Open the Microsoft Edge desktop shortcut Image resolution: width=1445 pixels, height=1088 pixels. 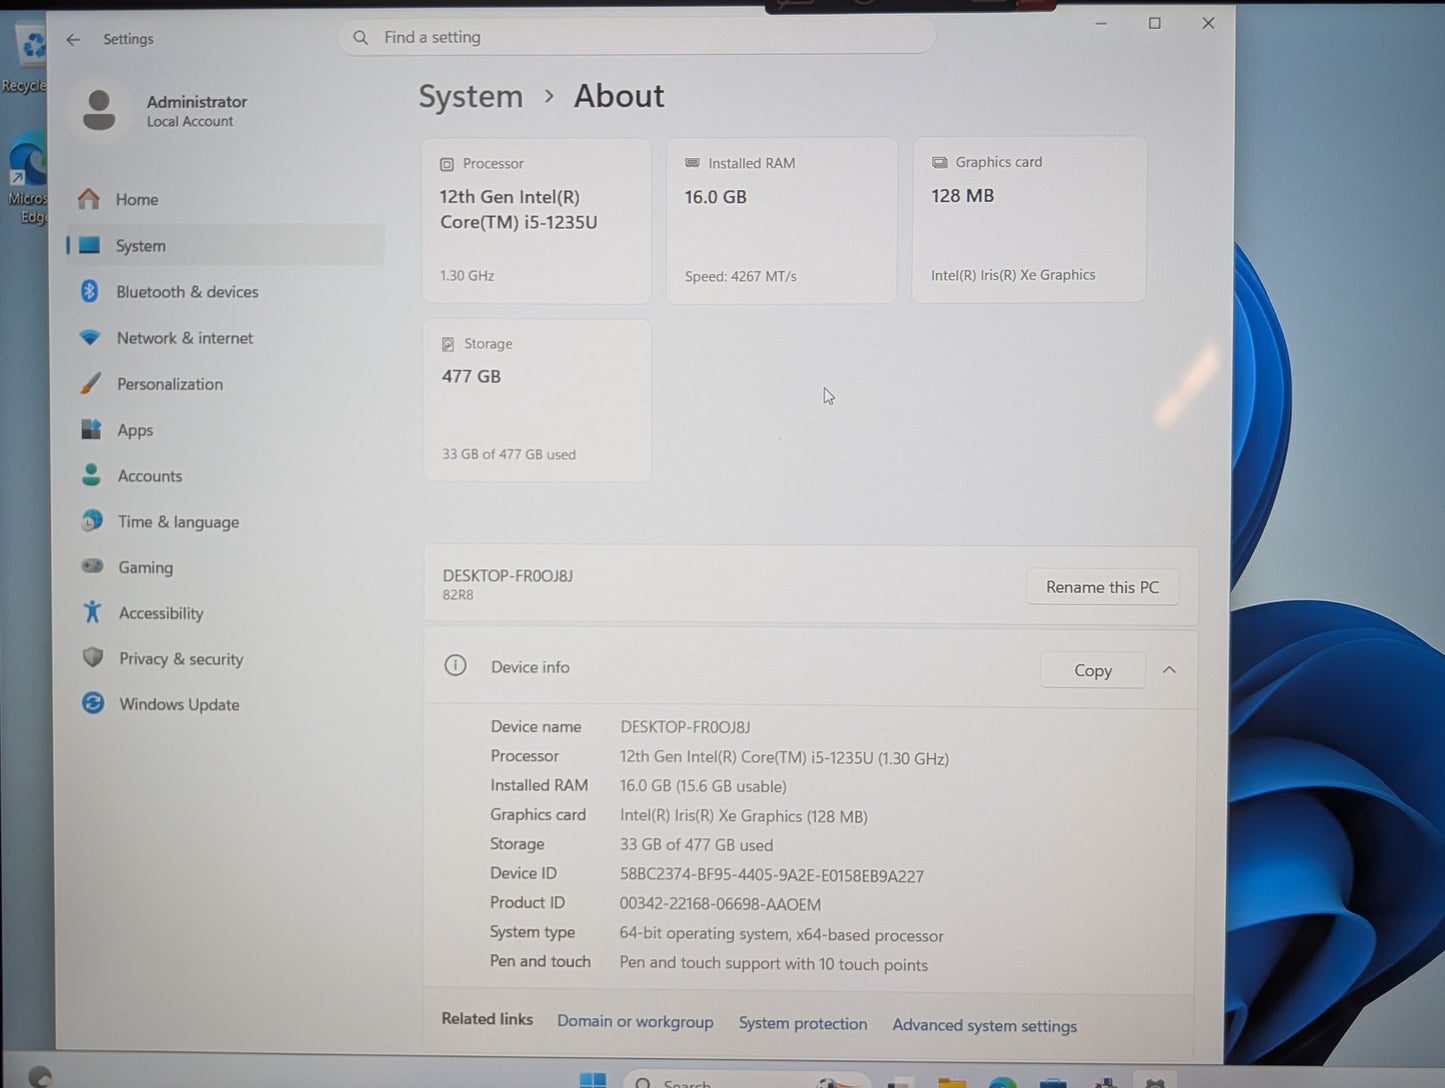pyautogui.click(x=26, y=180)
